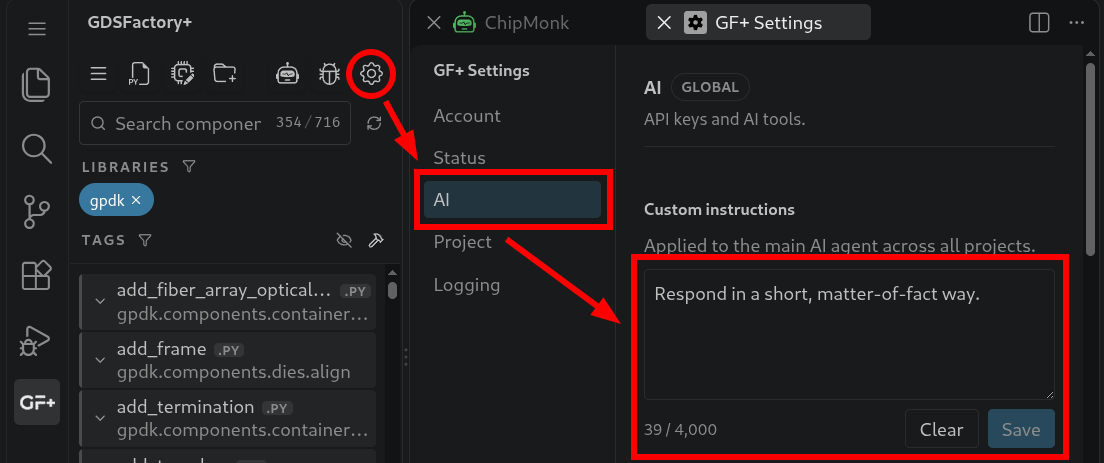The image size is (1104, 463).
Task: Select the AI settings section
Action: [x=512, y=200]
